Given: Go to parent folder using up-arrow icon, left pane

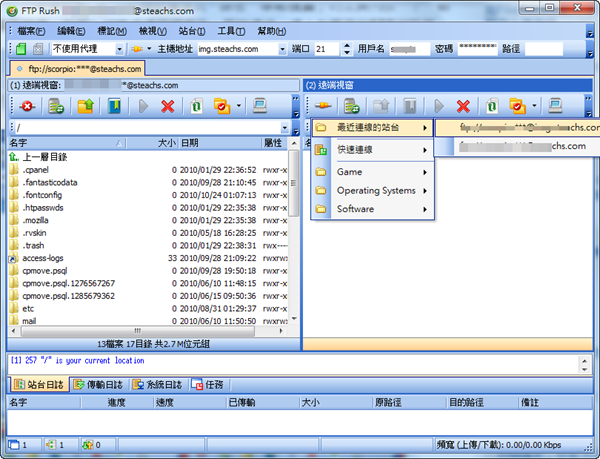Looking at the screenshot, I should click(85, 106).
